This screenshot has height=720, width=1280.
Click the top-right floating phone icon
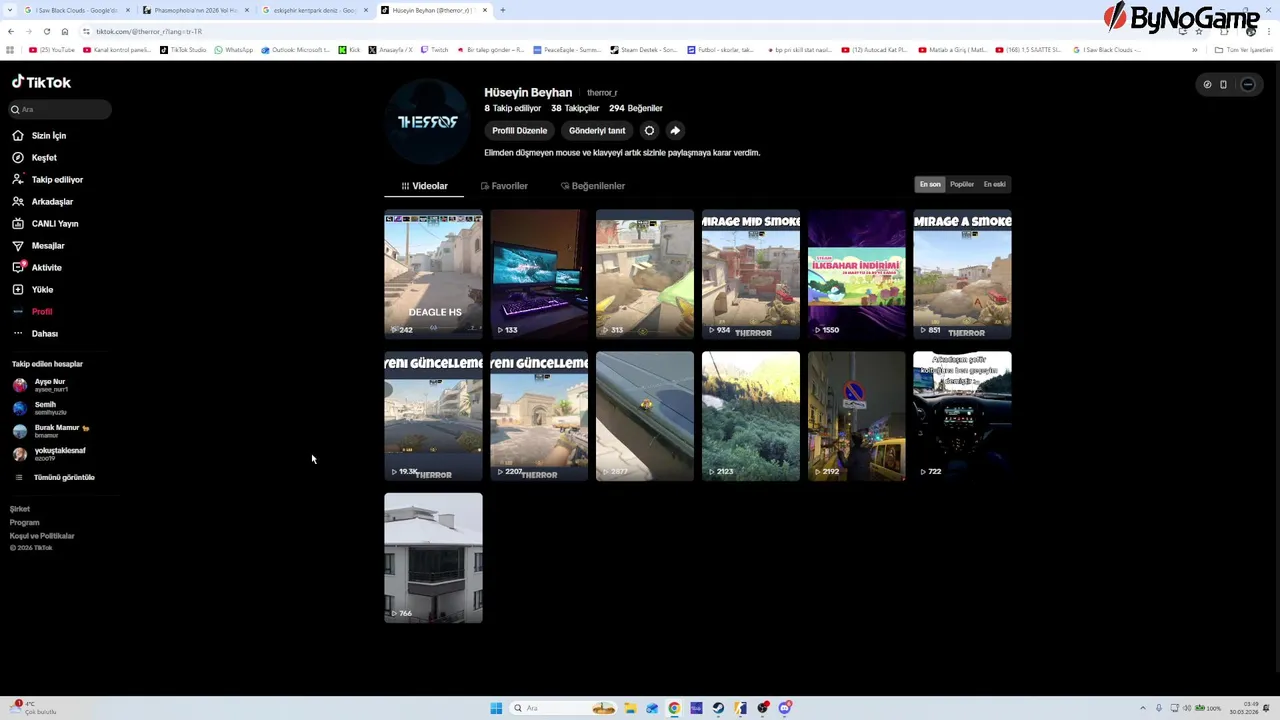tap(1223, 84)
